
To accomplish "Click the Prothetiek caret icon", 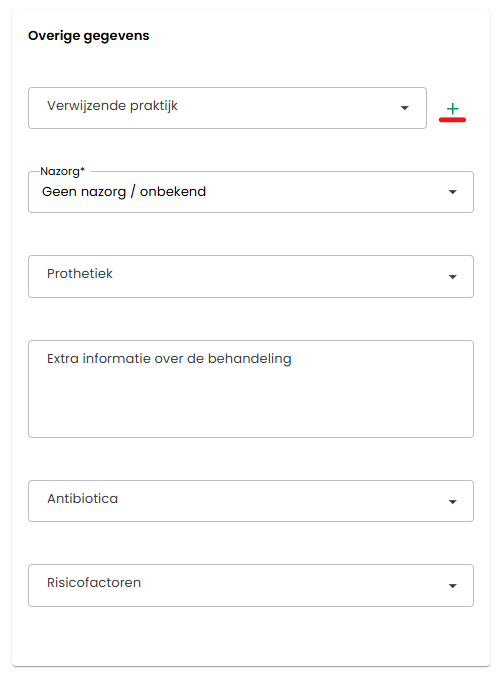I will coord(452,277).
